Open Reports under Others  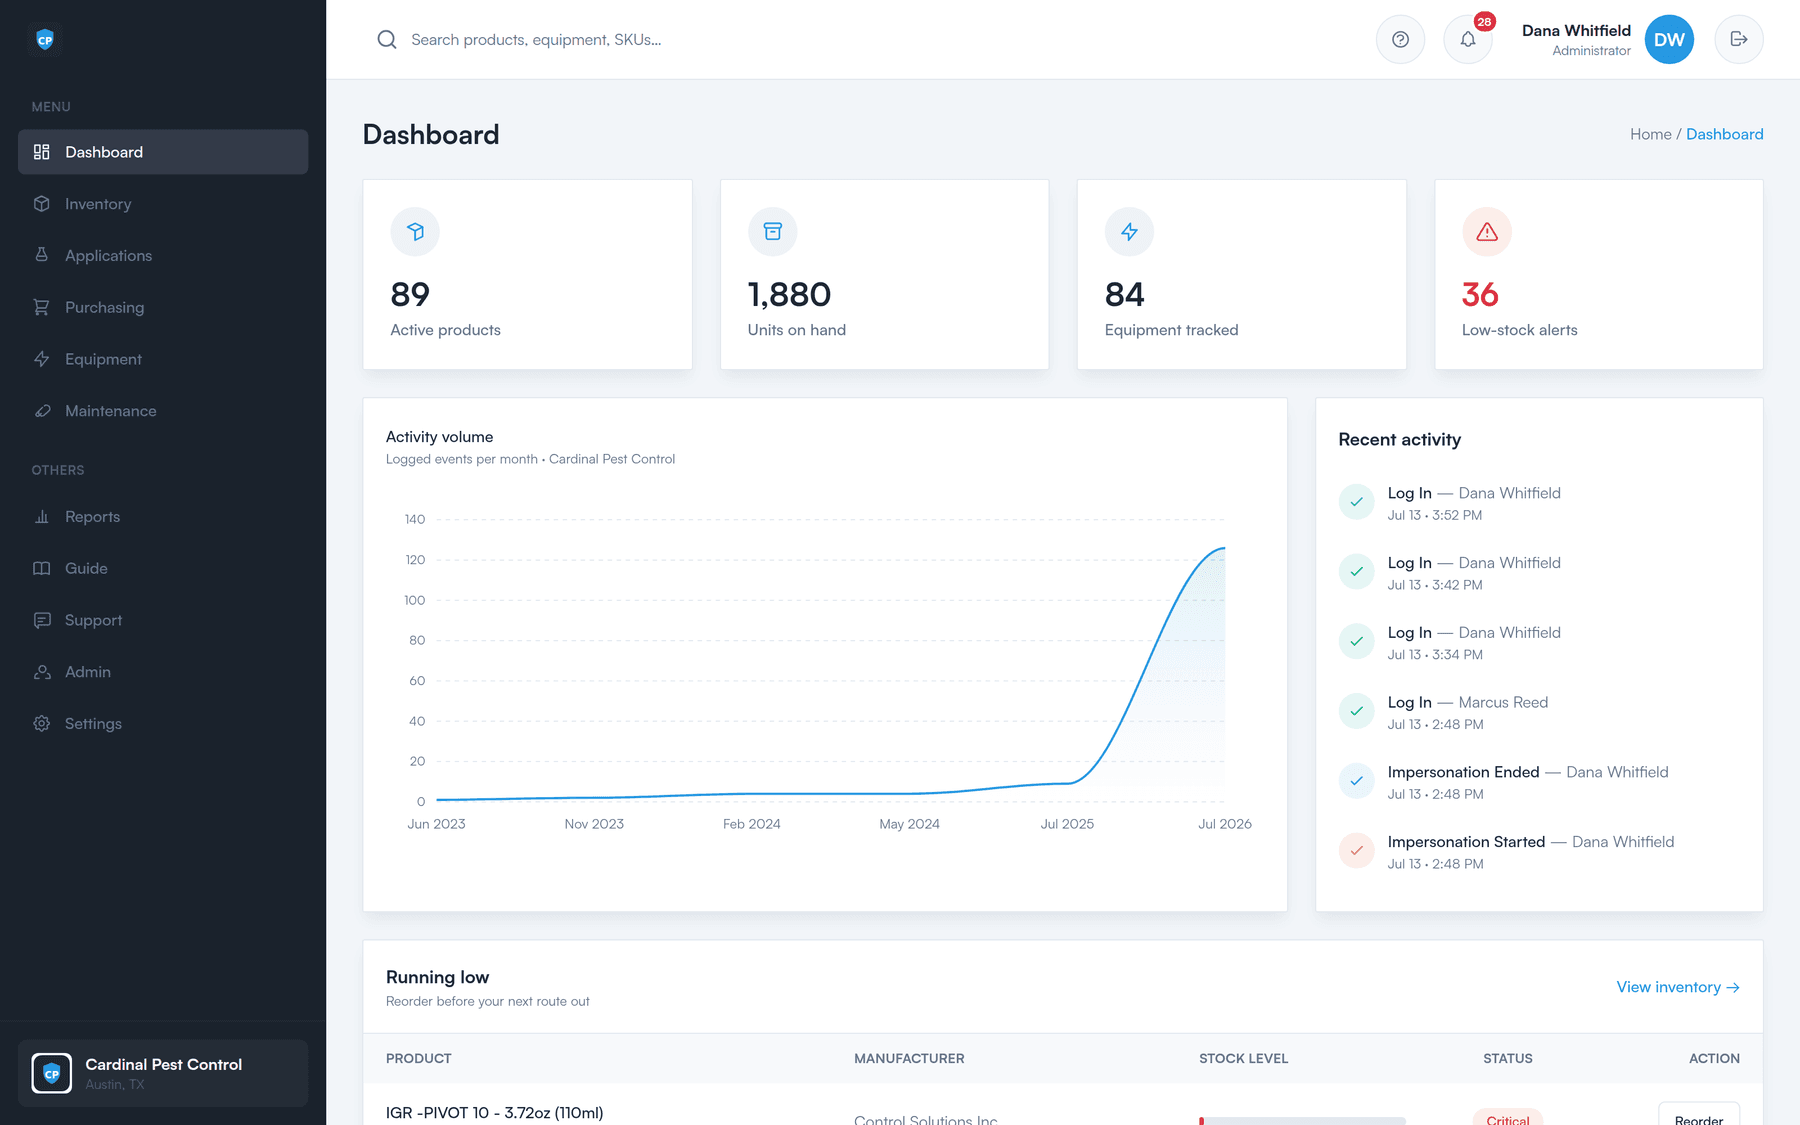tap(163, 516)
